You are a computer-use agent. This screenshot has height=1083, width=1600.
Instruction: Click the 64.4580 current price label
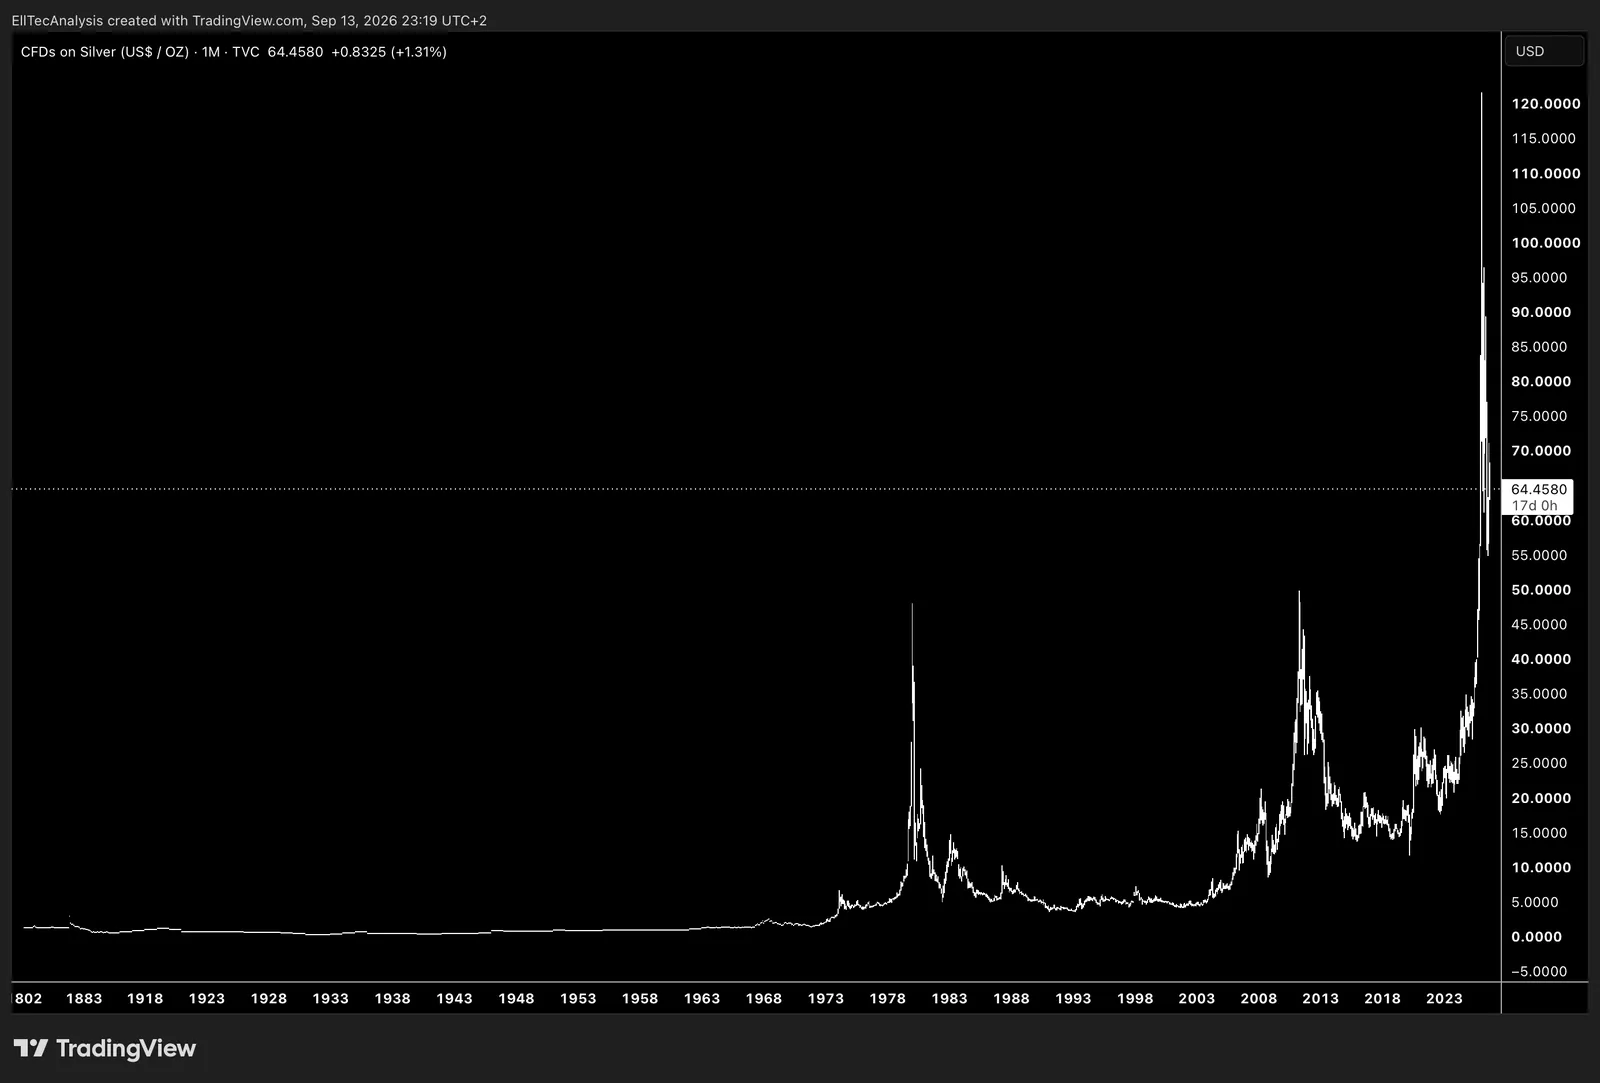point(1538,489)
